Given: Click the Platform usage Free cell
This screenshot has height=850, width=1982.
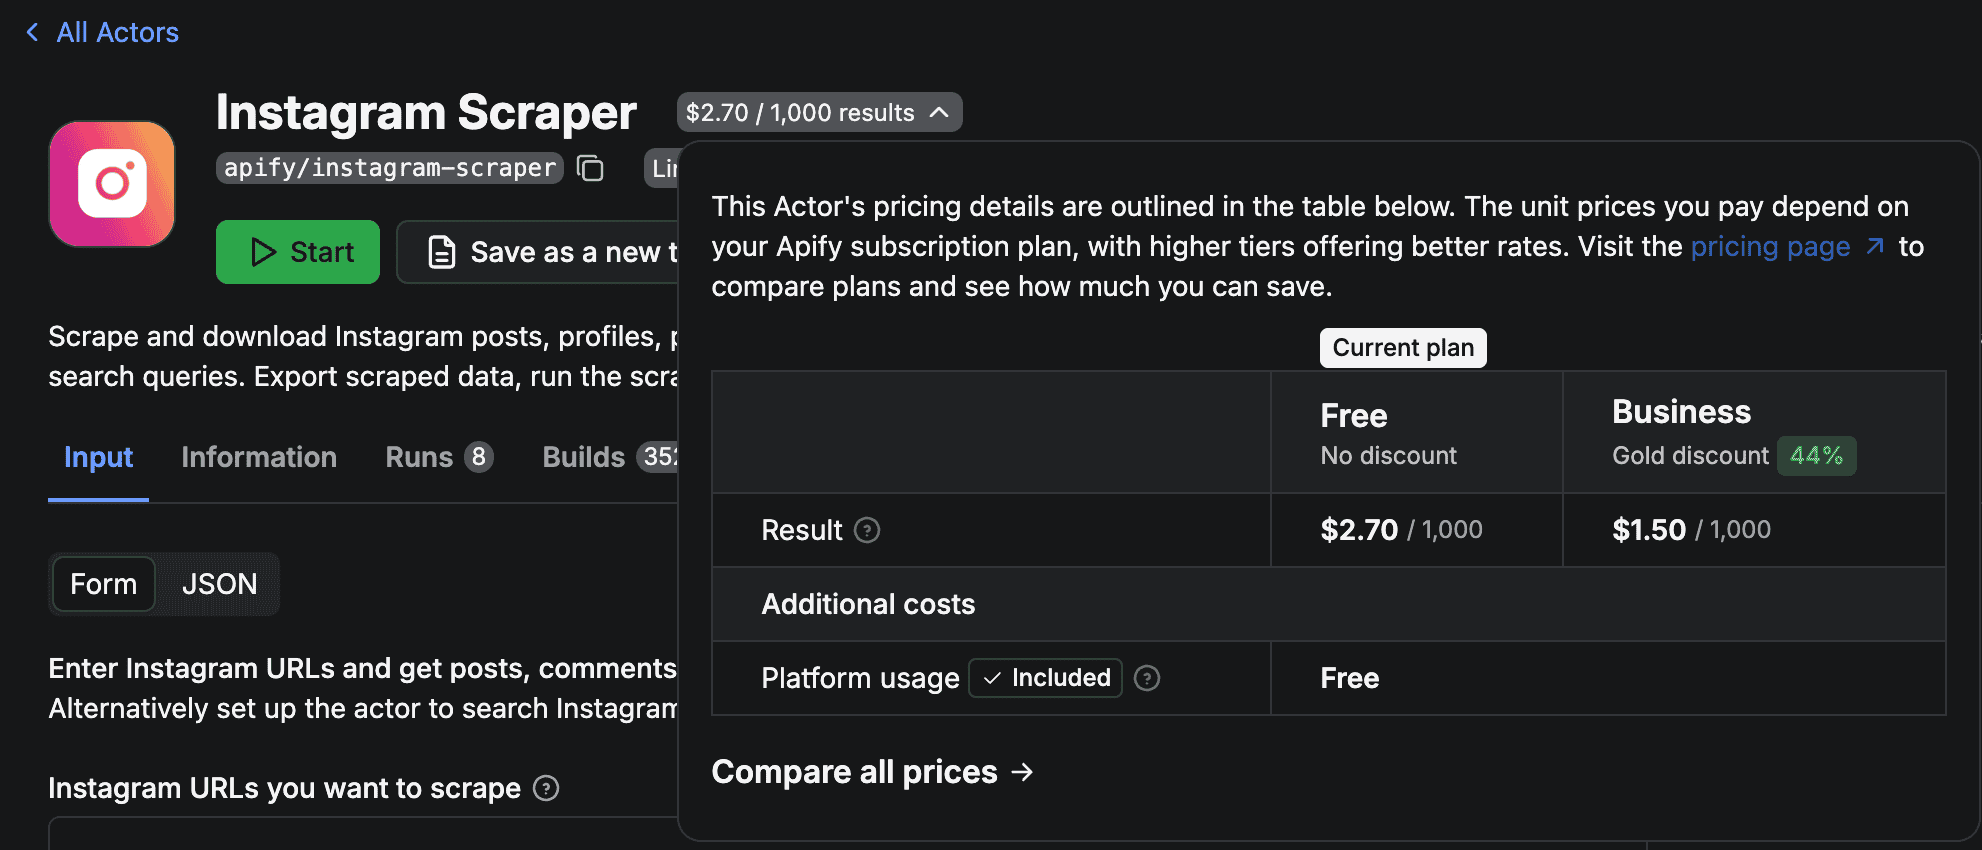Looking at the screenshot, I should pos(1608,678).
